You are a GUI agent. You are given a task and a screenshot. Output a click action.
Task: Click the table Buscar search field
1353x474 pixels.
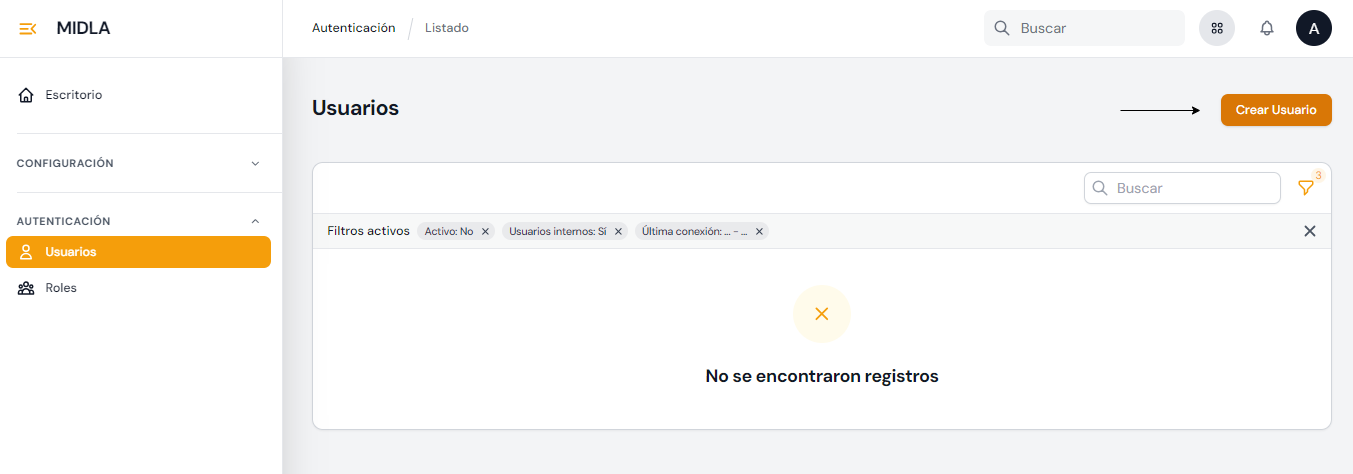point(1192,188)
